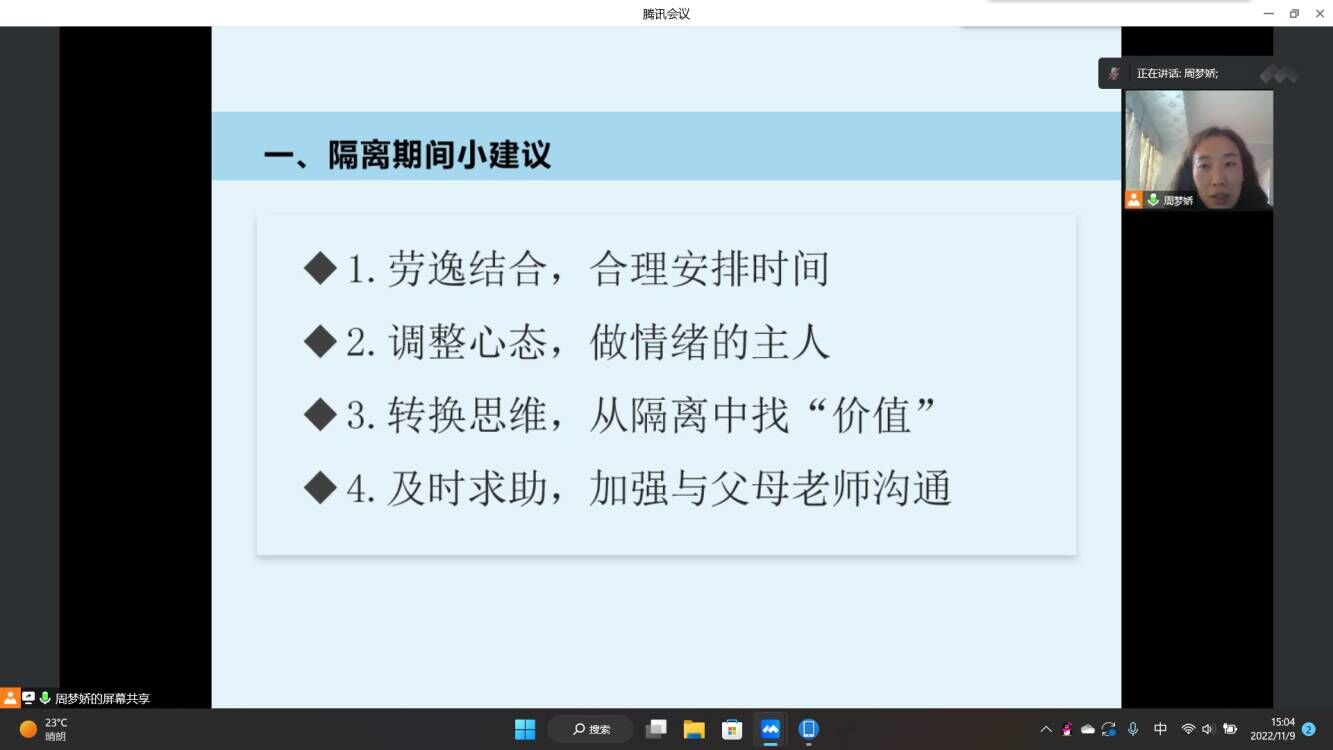This screenshot has height=750, width=1333.
Task: Click the '周梦娇的屏幕共享' label
Action: [102, 699]
